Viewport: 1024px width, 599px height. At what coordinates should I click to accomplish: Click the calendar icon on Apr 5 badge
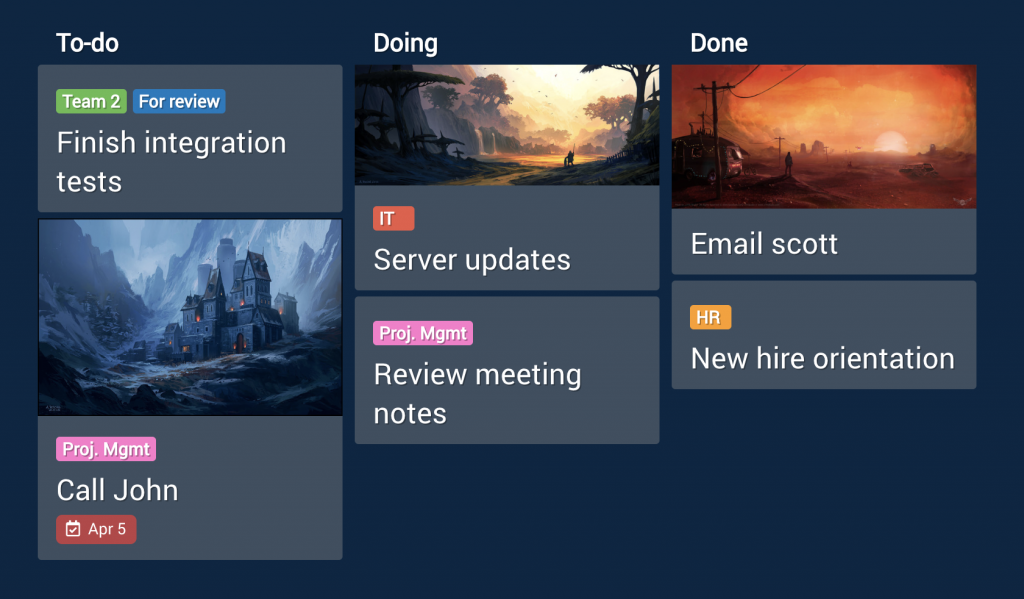pos(73,529)
